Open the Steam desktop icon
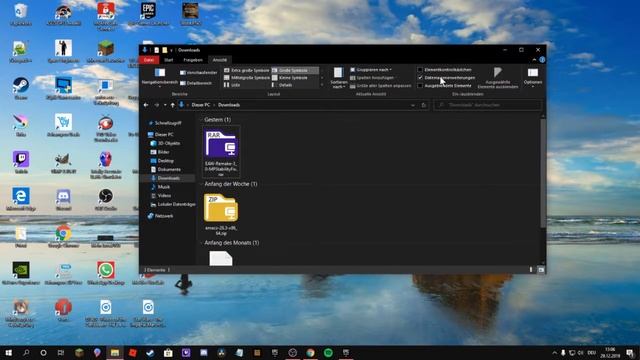Viewport: 640px width, 360px height. (21, 89)
